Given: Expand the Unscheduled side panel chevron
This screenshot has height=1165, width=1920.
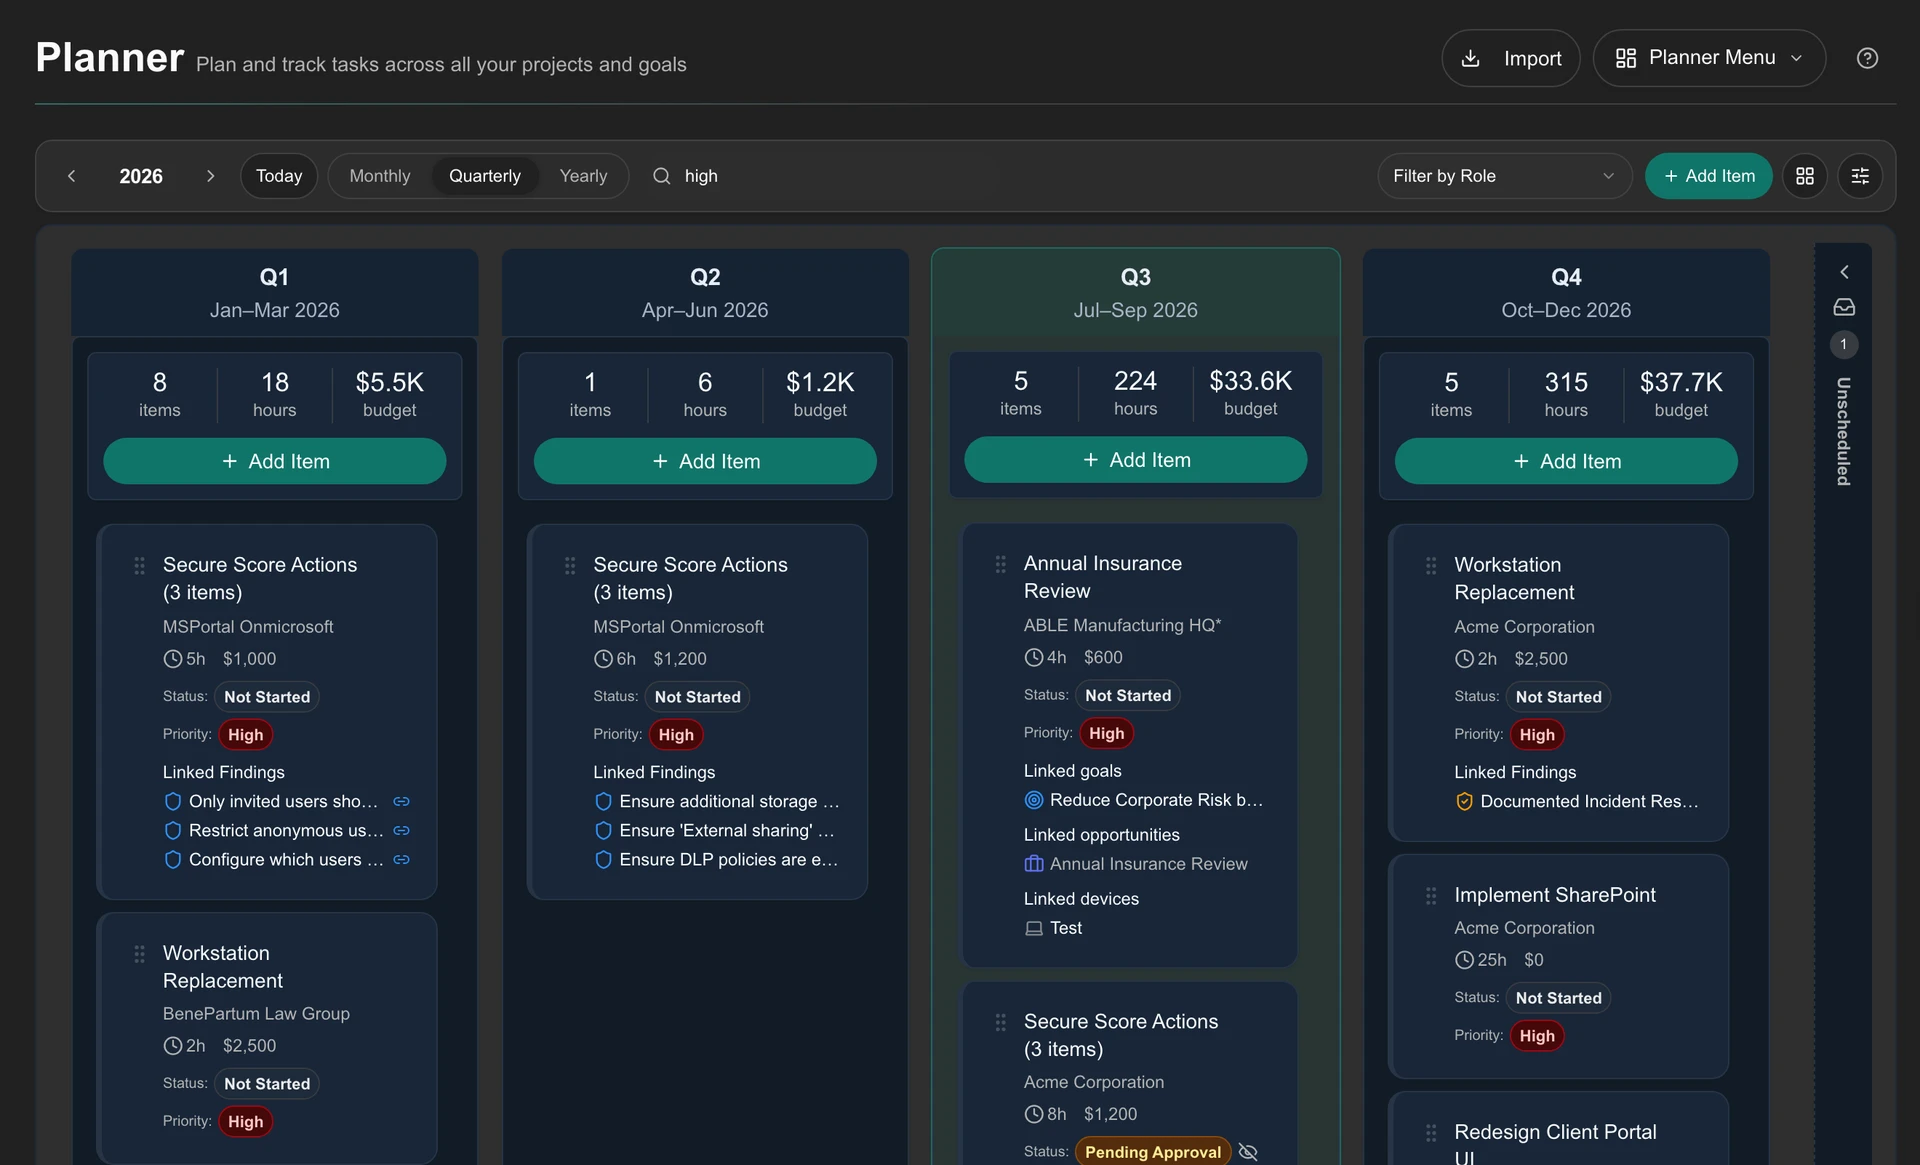Looking at the screenshot, I should (1843, 272).
